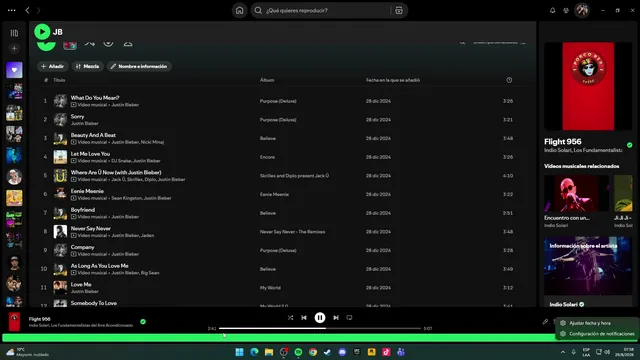Open Encore album link
Image resolution: width=640 pixels, height=360 pixels.
[x=267, y=157]
